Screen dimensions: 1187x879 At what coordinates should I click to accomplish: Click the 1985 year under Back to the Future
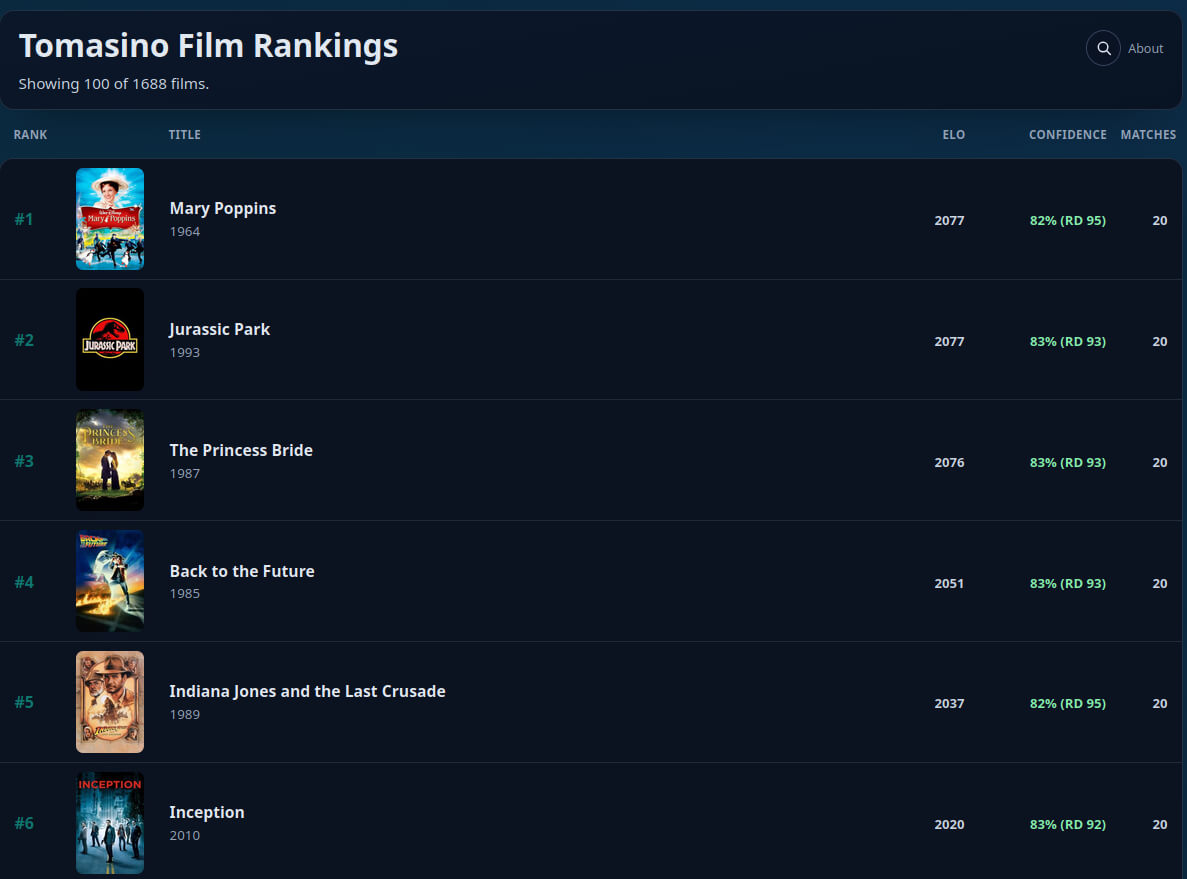tap(185, 594)
